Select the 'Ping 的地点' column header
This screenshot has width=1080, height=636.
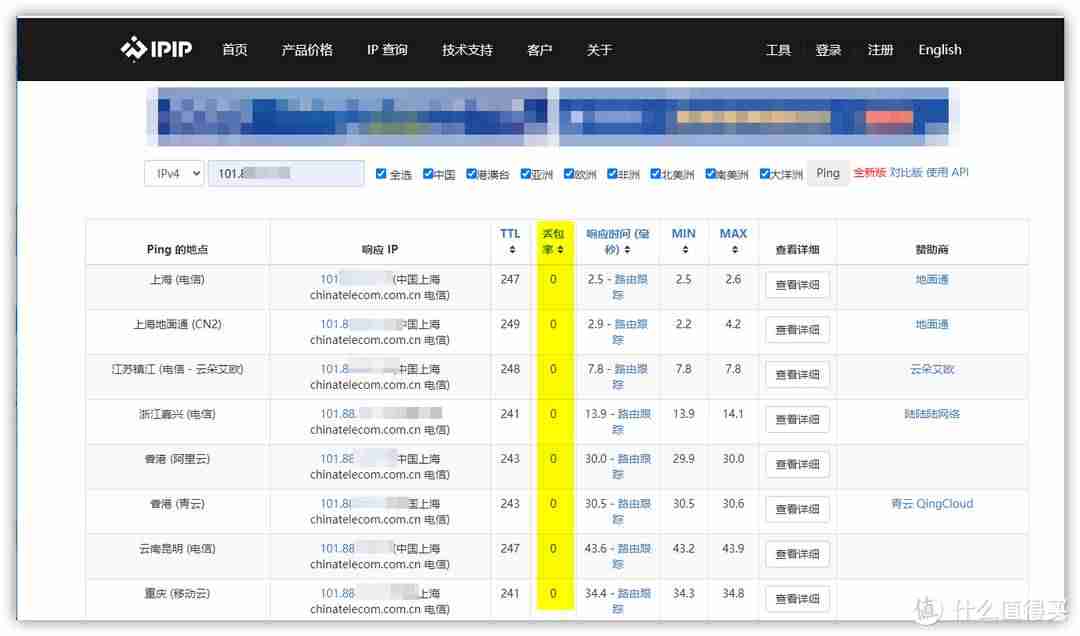(177, 249)
